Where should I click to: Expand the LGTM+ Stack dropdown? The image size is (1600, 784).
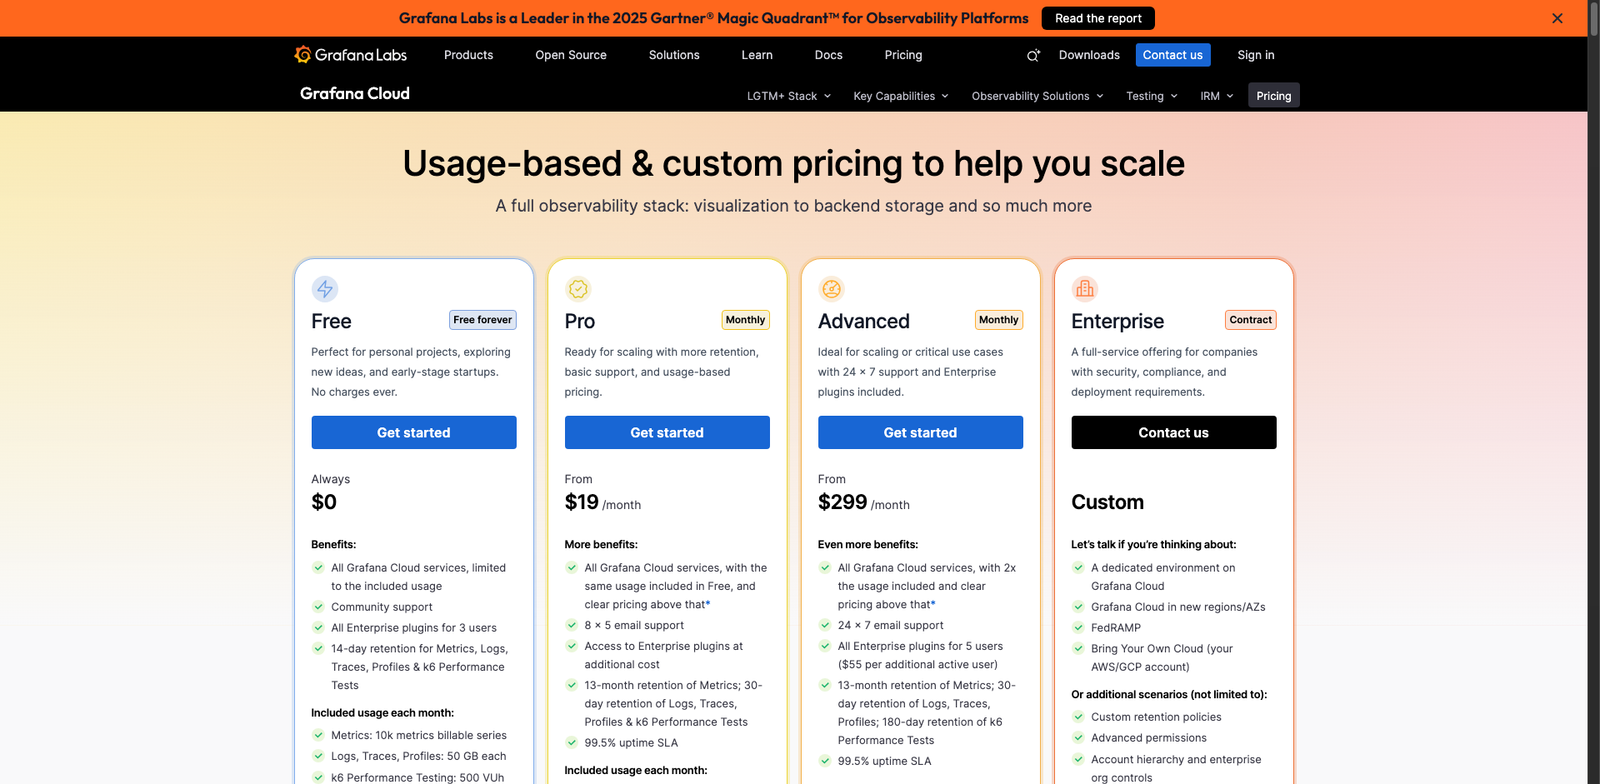(789, 96)
